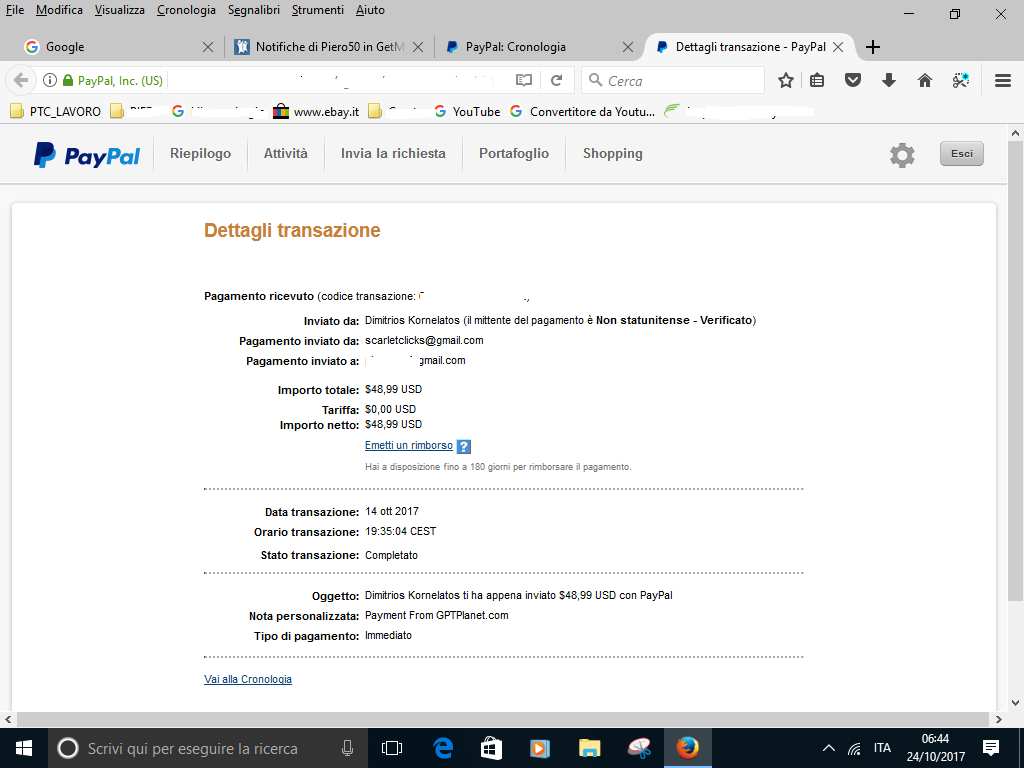Open File Explorer from the taskbar
Image resolution: width=1024 pixels, height=768 pixels.
(589, 748)
